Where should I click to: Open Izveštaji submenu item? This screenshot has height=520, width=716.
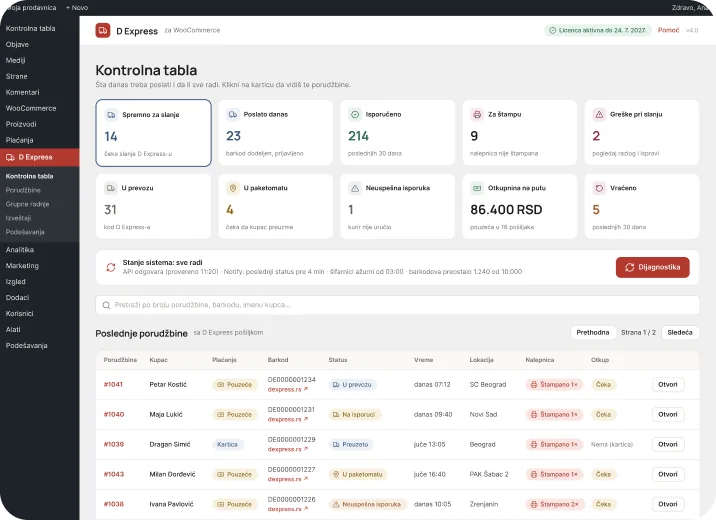[18, 218]
